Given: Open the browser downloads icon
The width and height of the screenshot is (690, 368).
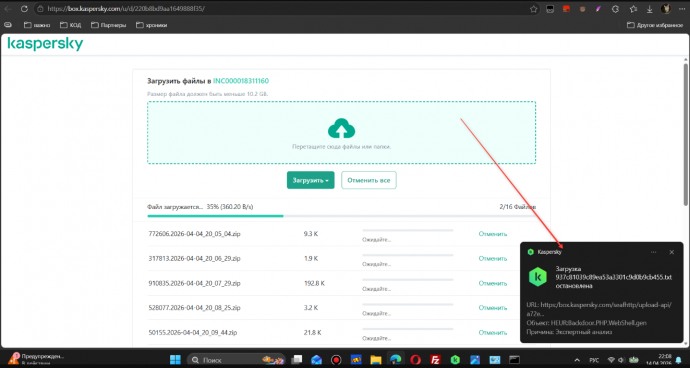Looking at the screenshot, I should pos(650,9).
